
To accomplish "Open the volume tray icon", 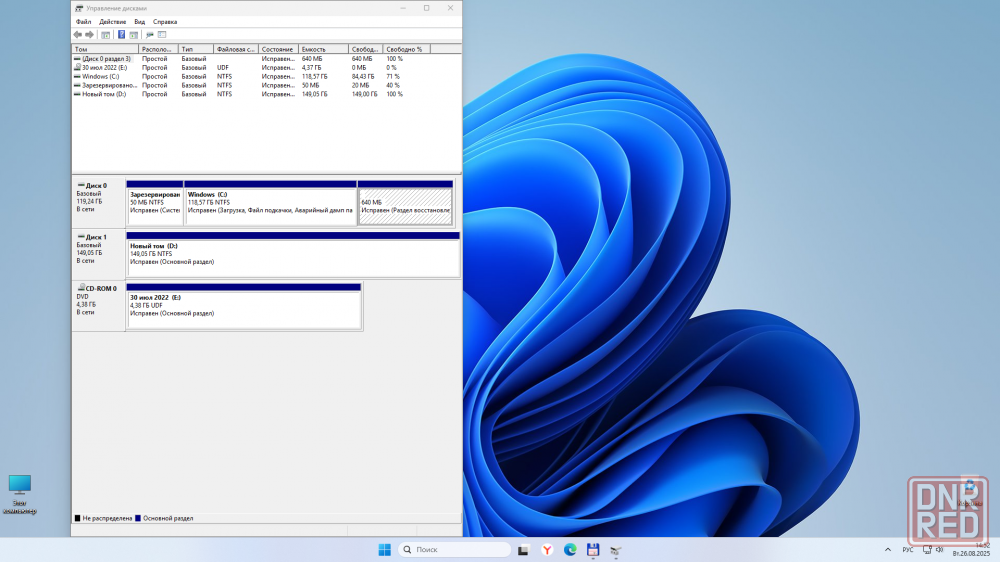I will (939, 550).
